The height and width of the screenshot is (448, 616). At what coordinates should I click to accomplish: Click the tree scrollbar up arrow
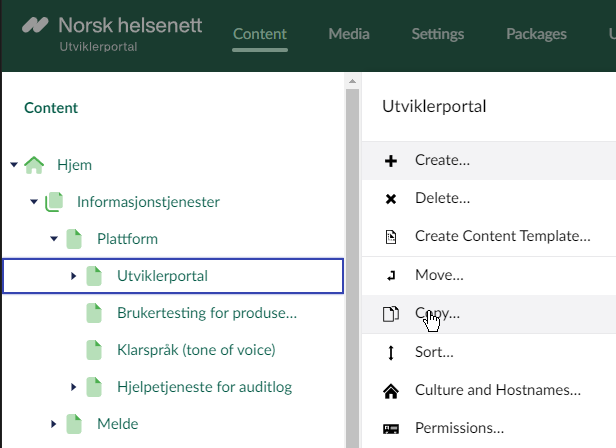tap(352, 81)
